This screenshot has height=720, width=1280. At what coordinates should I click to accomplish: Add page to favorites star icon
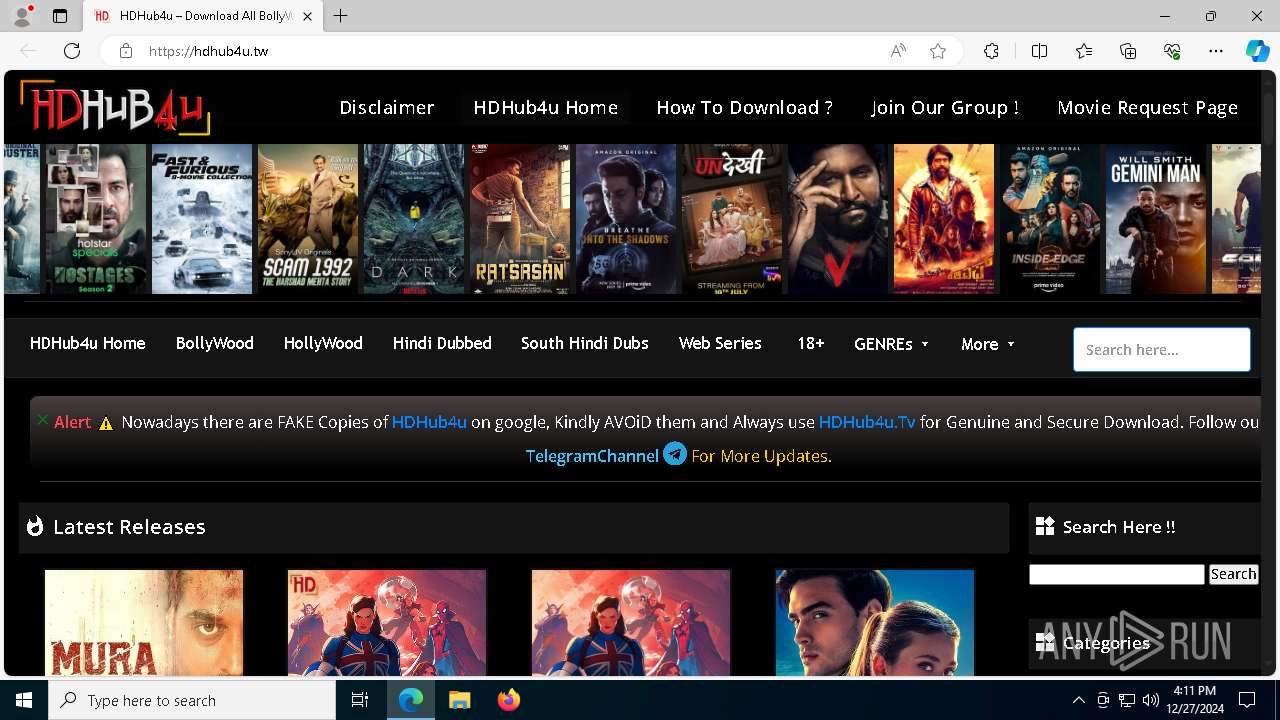(x=938, y=51)
